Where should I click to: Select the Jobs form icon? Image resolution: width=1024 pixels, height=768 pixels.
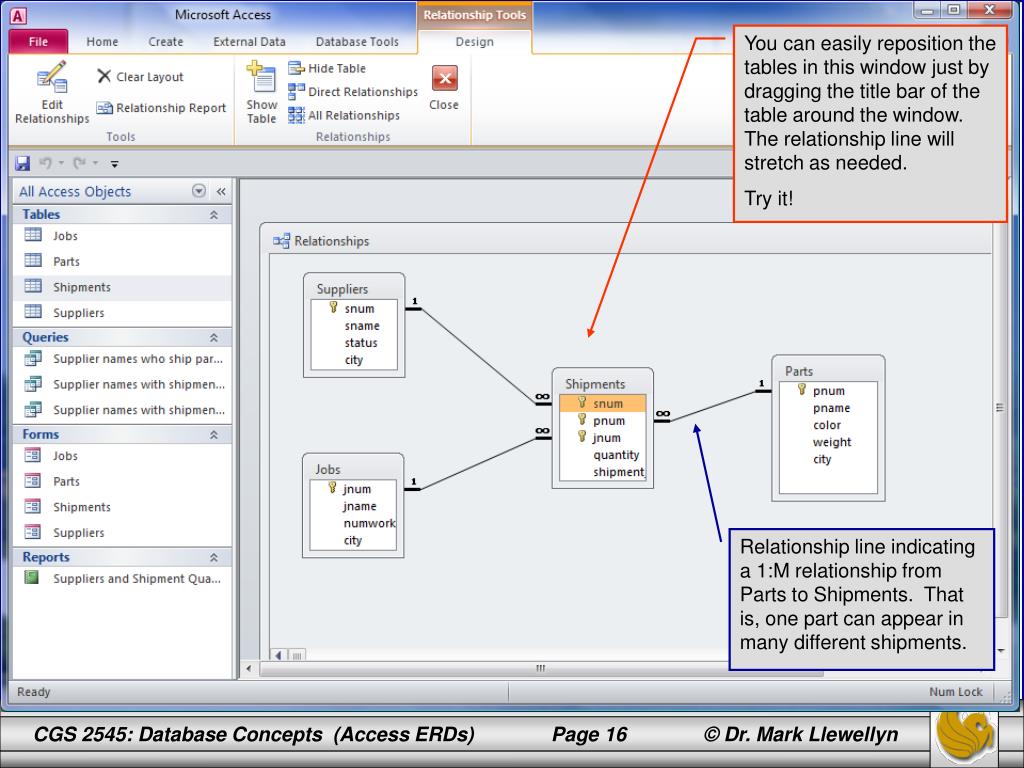(x=33, y=455)
